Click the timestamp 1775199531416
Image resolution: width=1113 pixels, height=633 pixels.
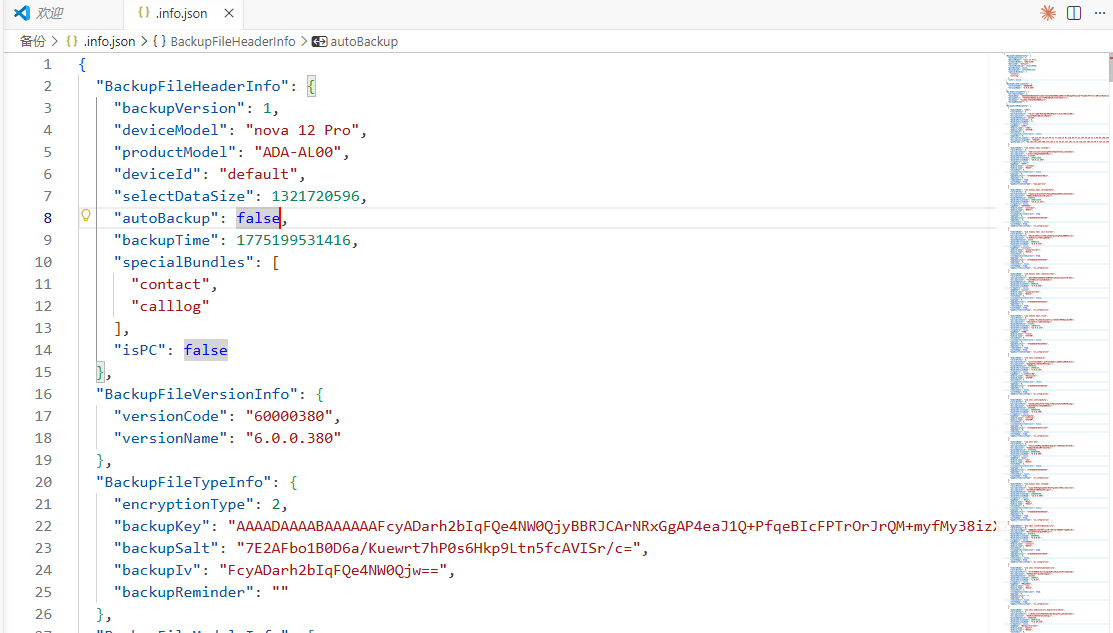294,240
